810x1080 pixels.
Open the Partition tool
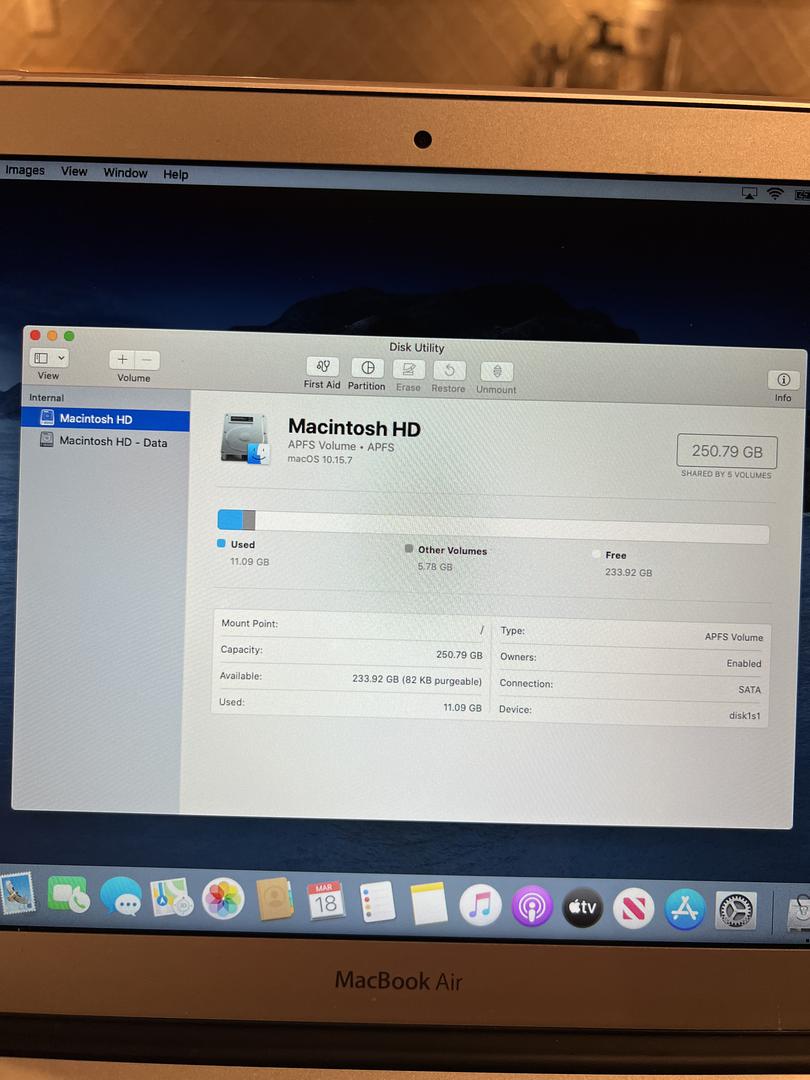coord(366,370)
